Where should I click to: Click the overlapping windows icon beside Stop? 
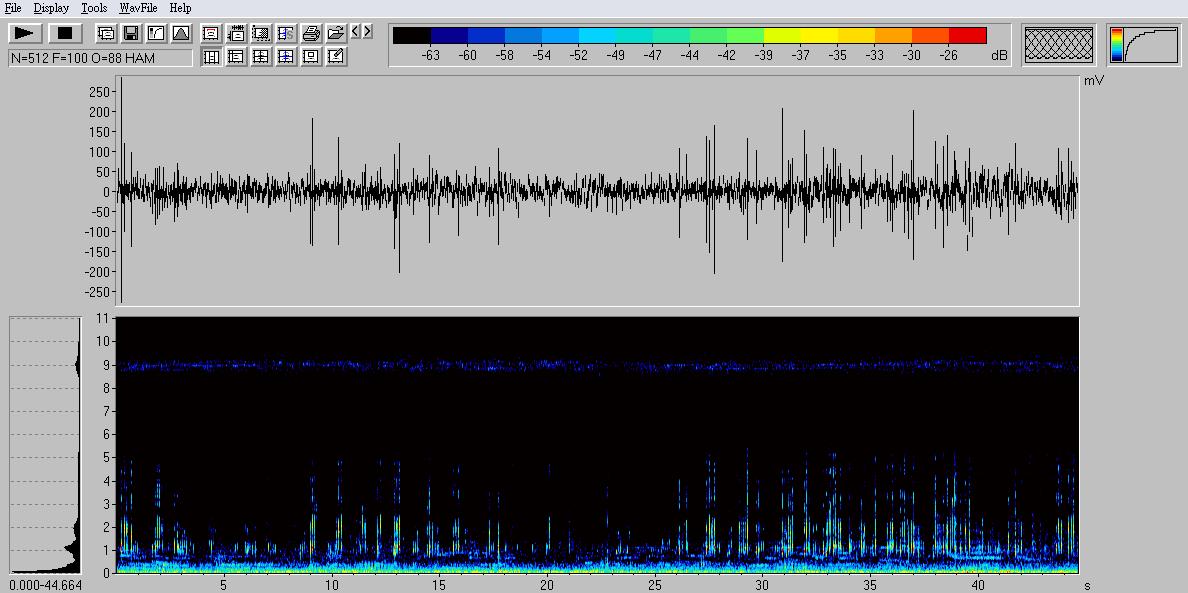click(x=106, y=33)
